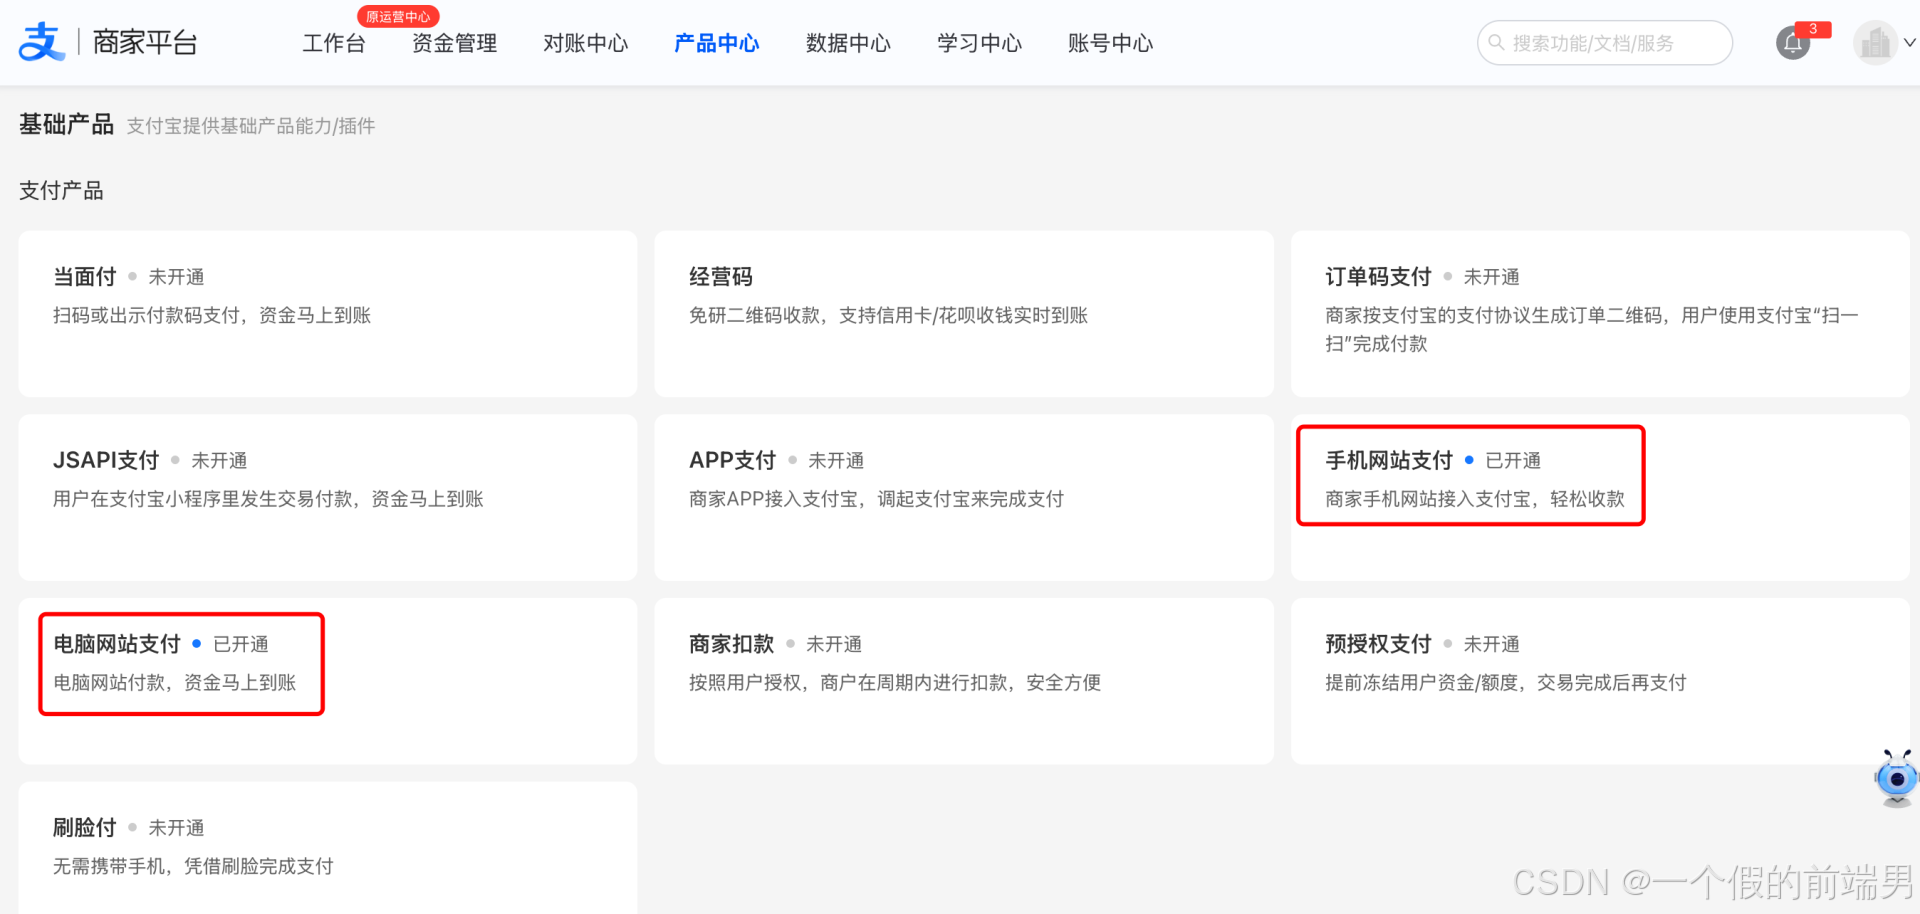This screenshot has height=914, width=1920.
Task: Click the 支付产品 subsection label
Action: (x=61, y=190)
